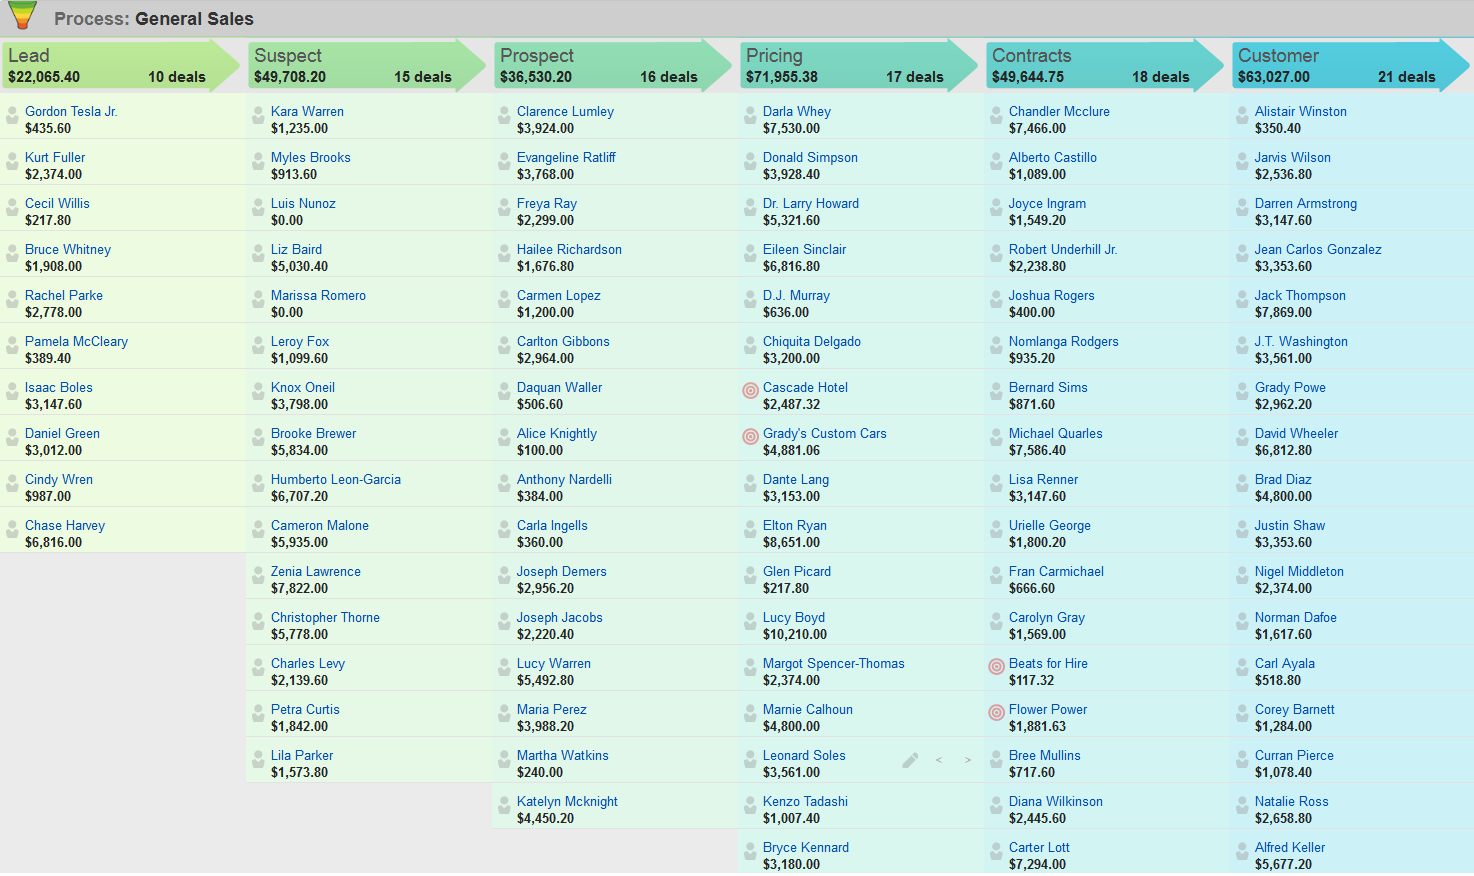Click the company target icon for Cascade Hotel

[x=750, y=391]
